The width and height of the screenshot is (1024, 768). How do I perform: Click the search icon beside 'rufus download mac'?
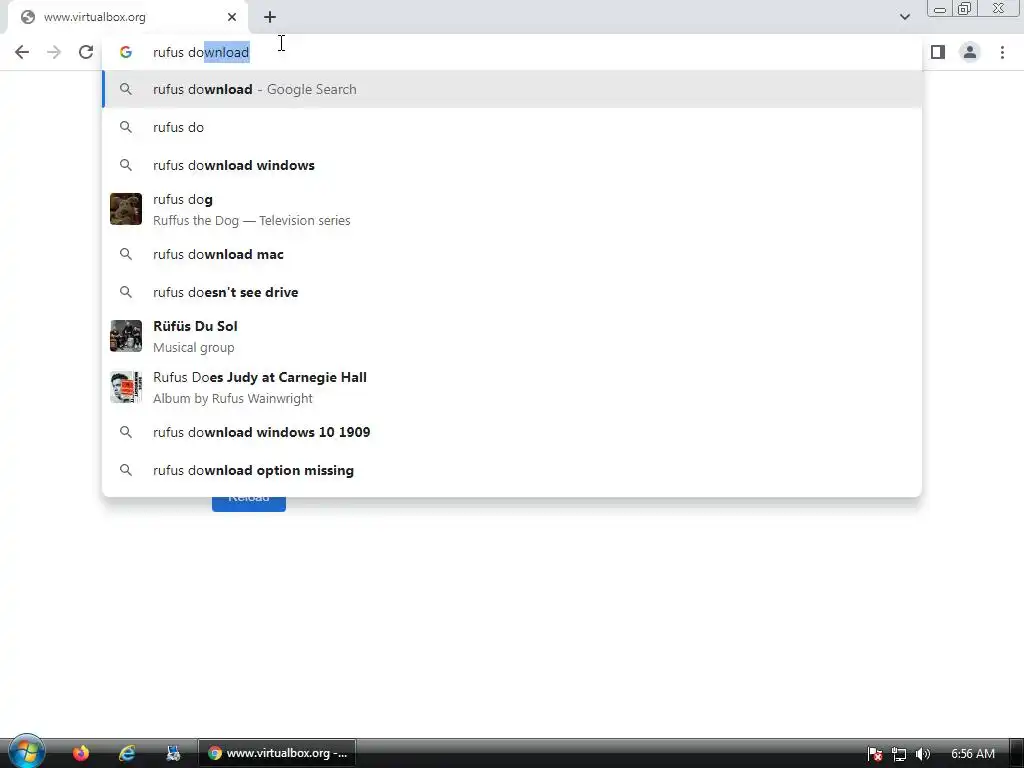coord(126,254)
